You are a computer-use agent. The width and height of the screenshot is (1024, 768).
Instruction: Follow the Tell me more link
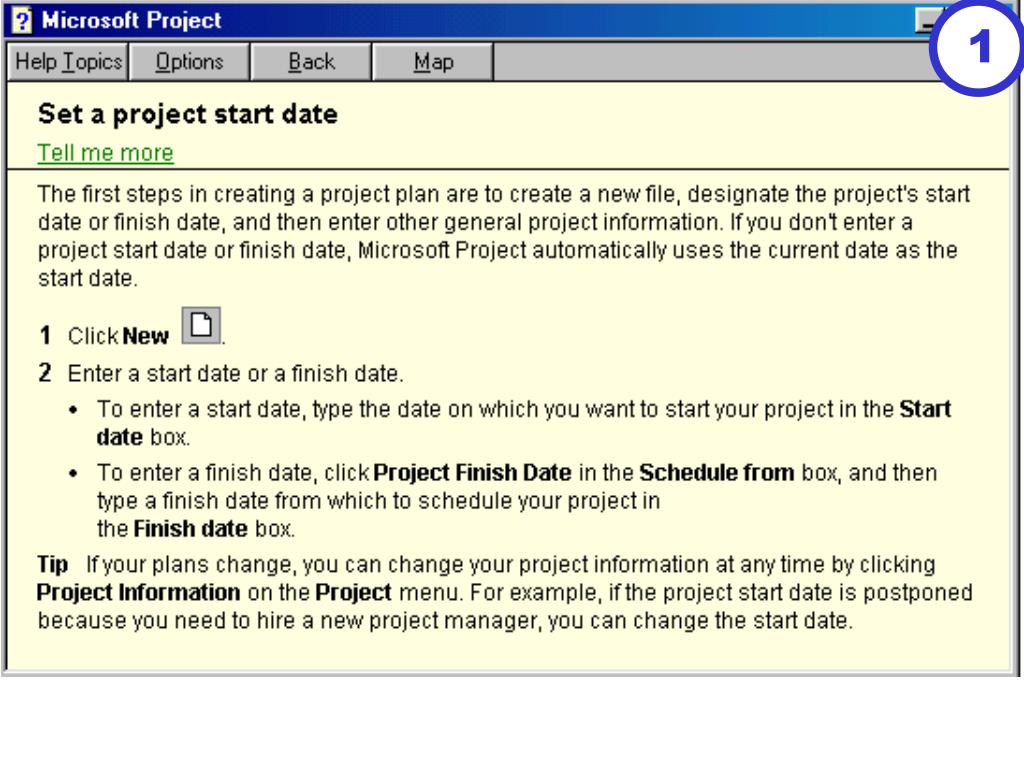105,153
